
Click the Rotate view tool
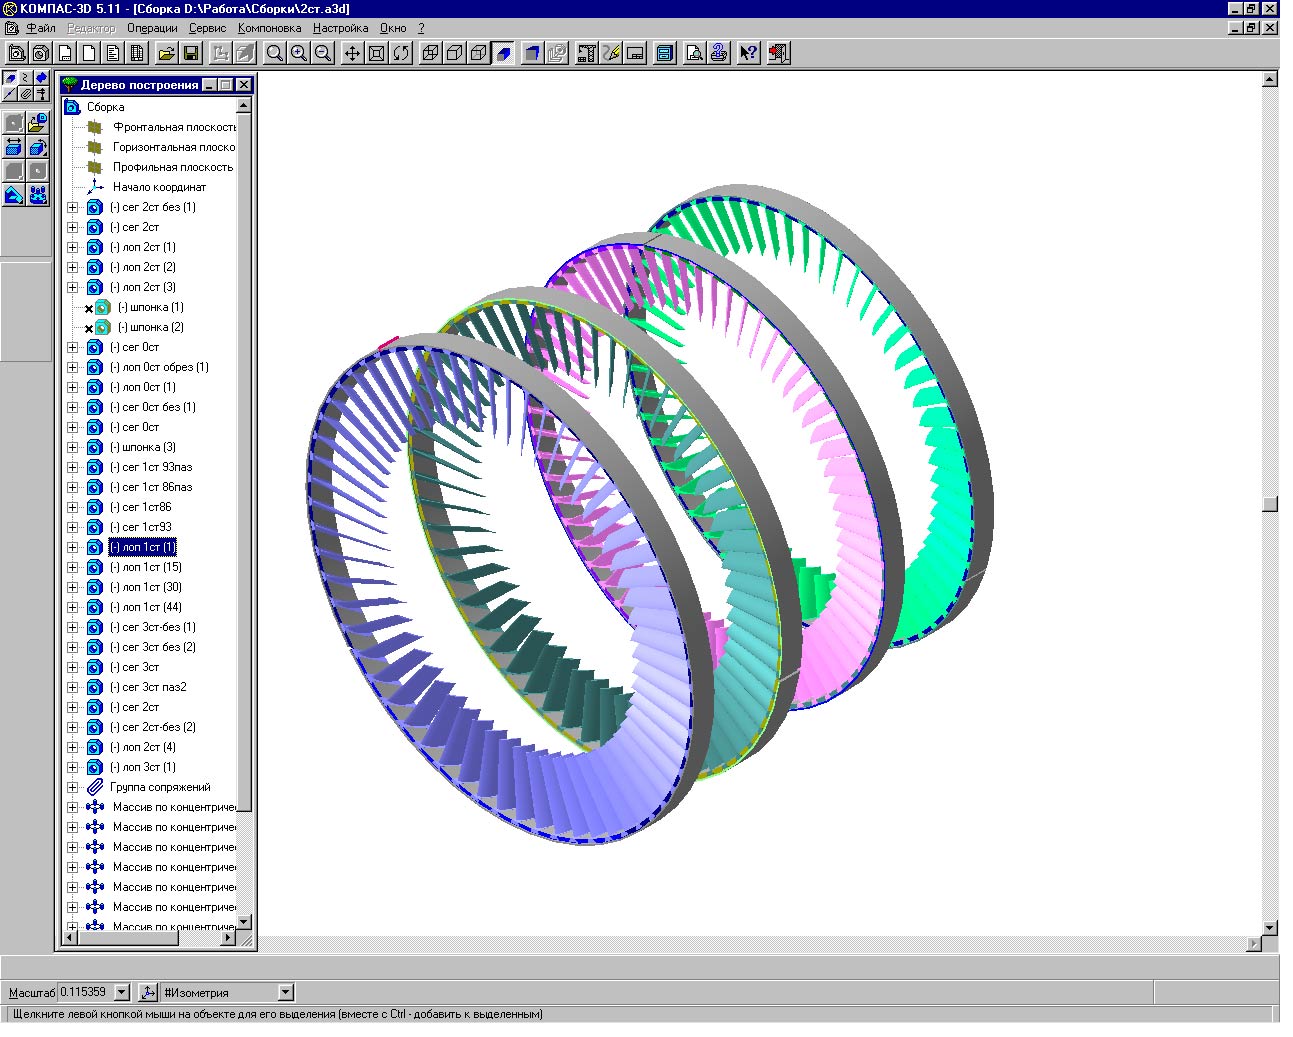tap(401, 53)
